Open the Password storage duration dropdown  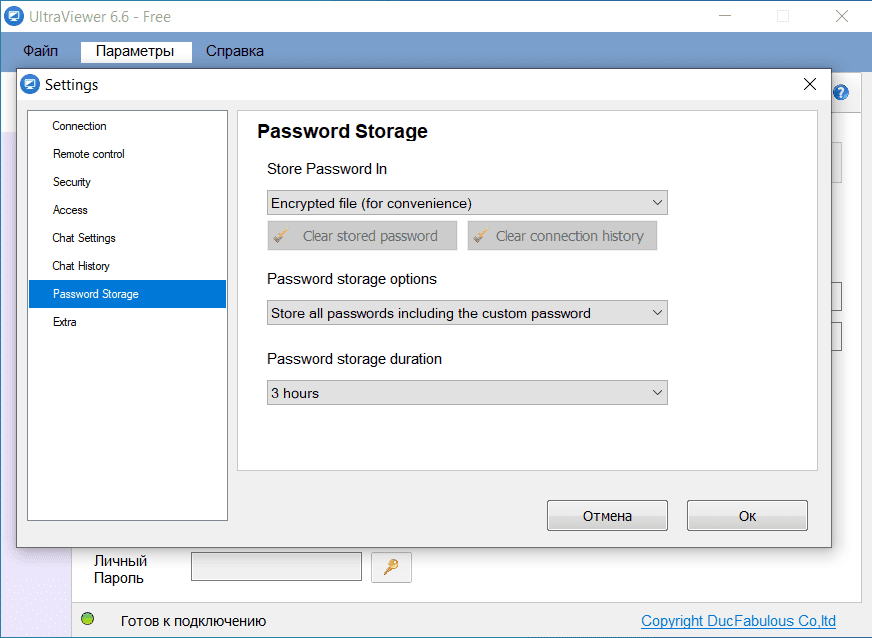[x=467, y=393]
